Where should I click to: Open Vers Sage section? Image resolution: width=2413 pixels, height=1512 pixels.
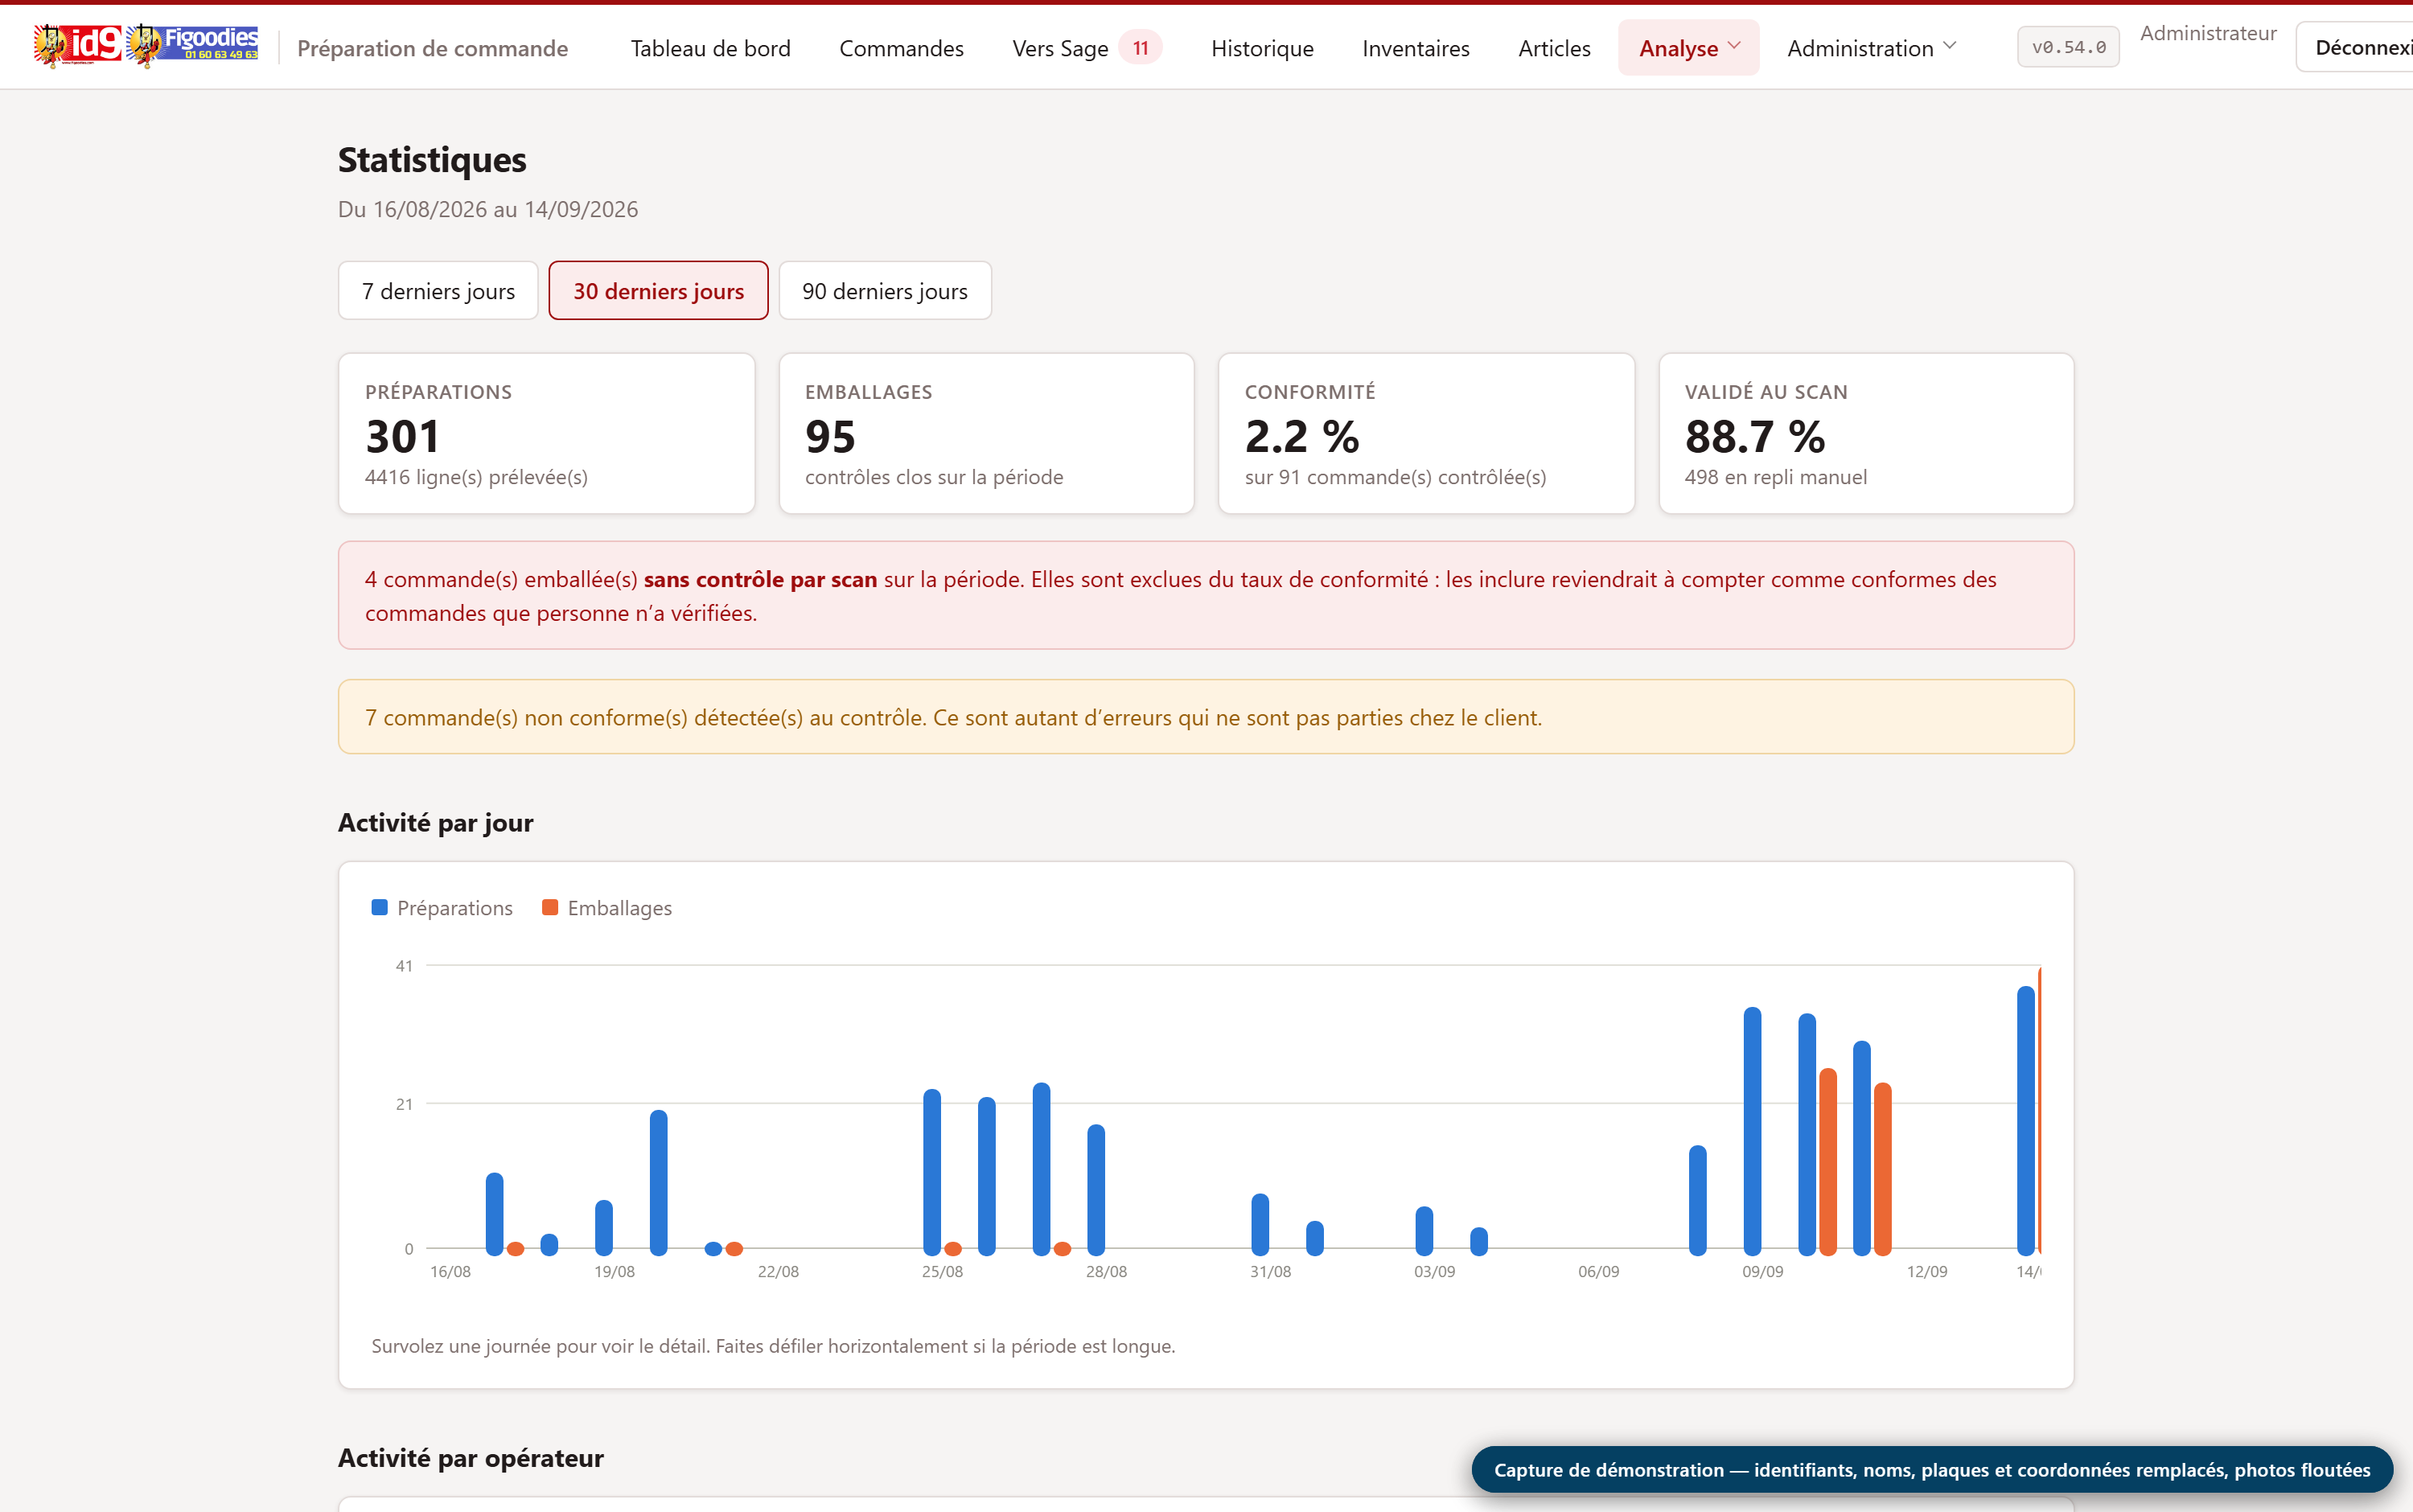tap(1060, 48)
